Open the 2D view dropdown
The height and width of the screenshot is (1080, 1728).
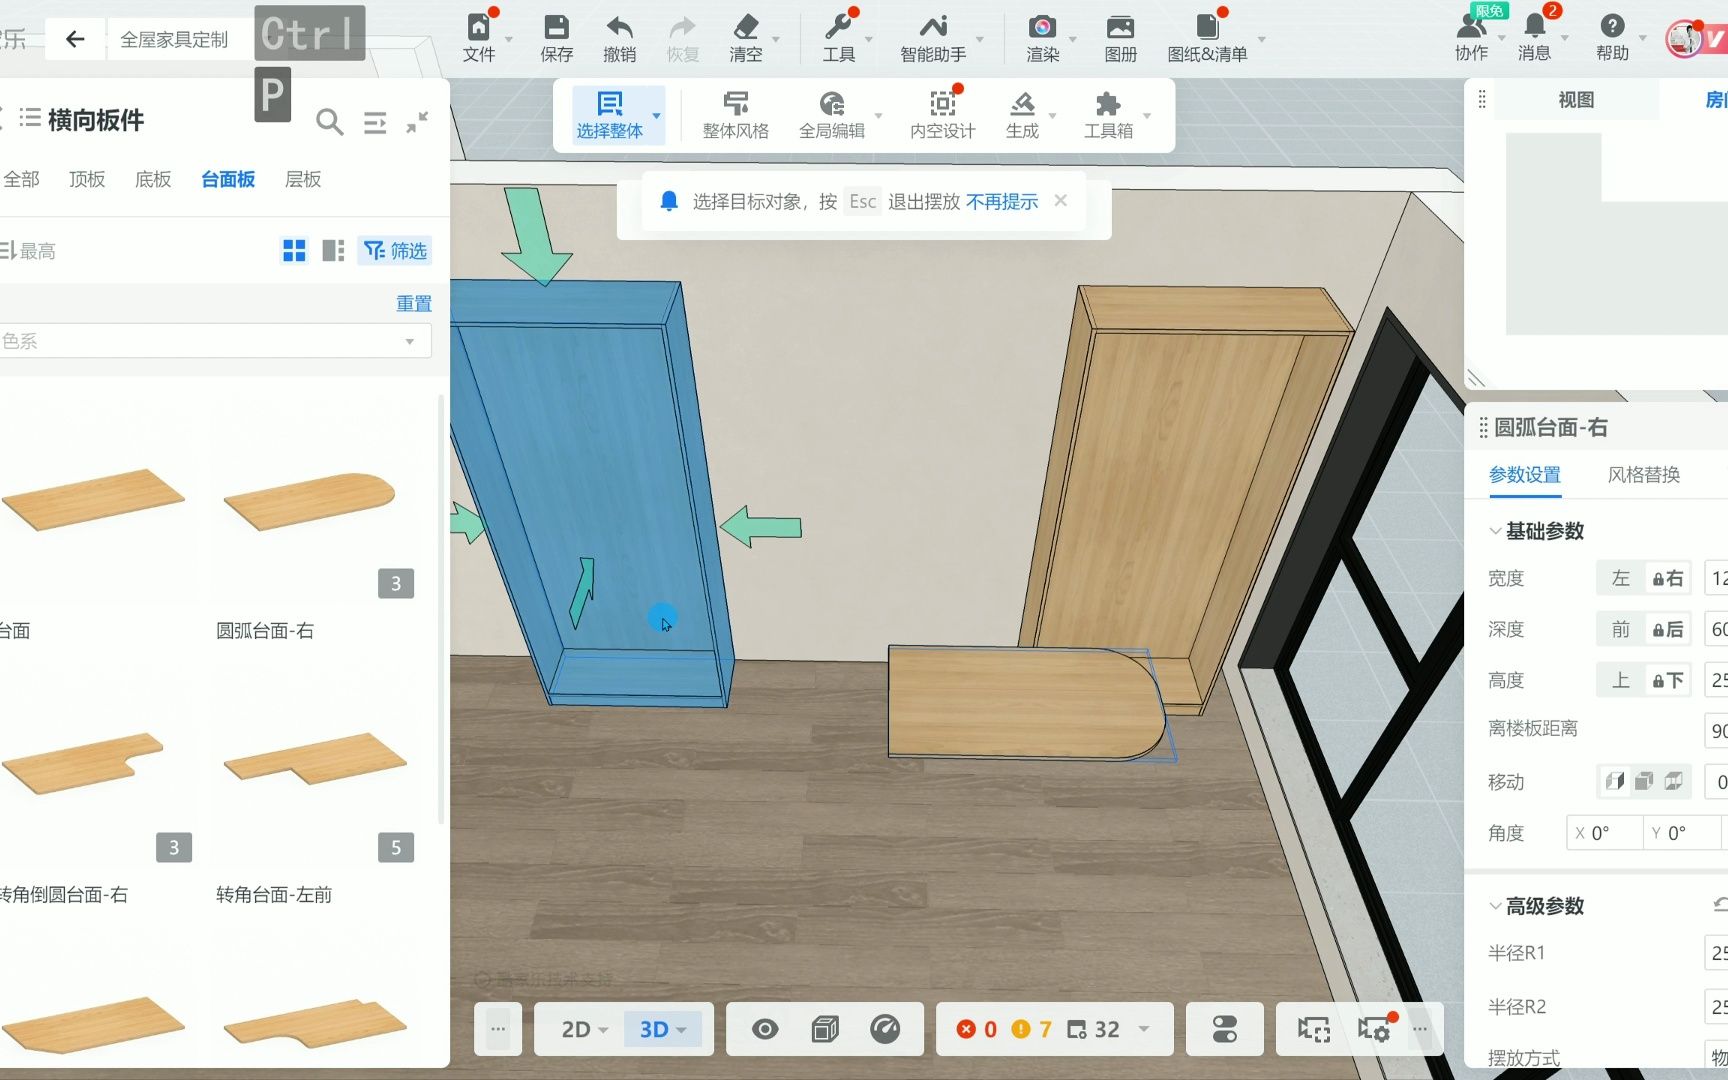584,1029
